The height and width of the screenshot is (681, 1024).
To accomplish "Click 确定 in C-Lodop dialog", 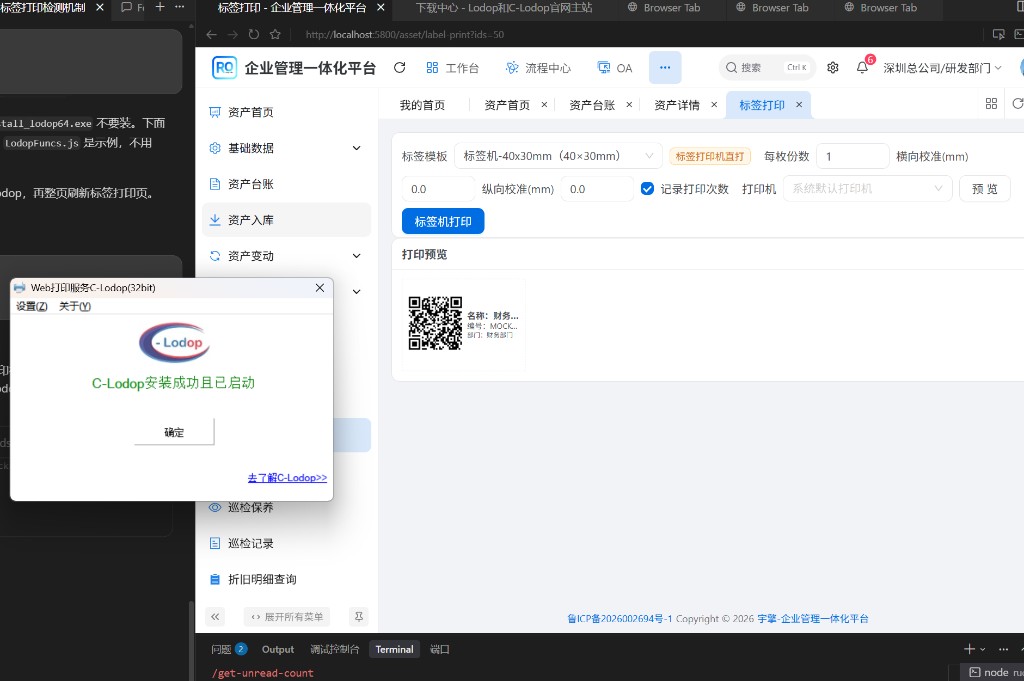I will pyautogui.click(x=174, y=432).
